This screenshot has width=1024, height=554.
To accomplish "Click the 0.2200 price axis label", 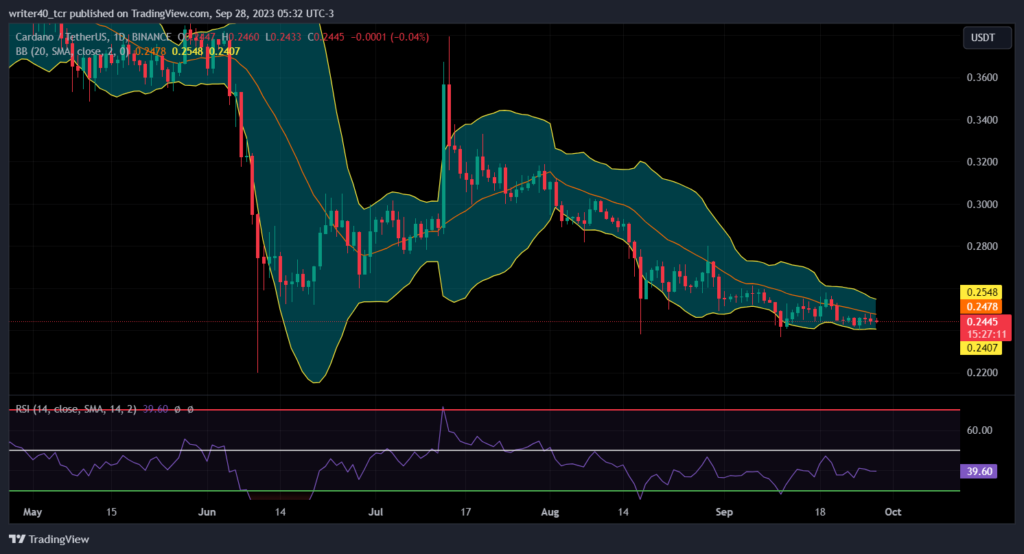I will 982,373.
